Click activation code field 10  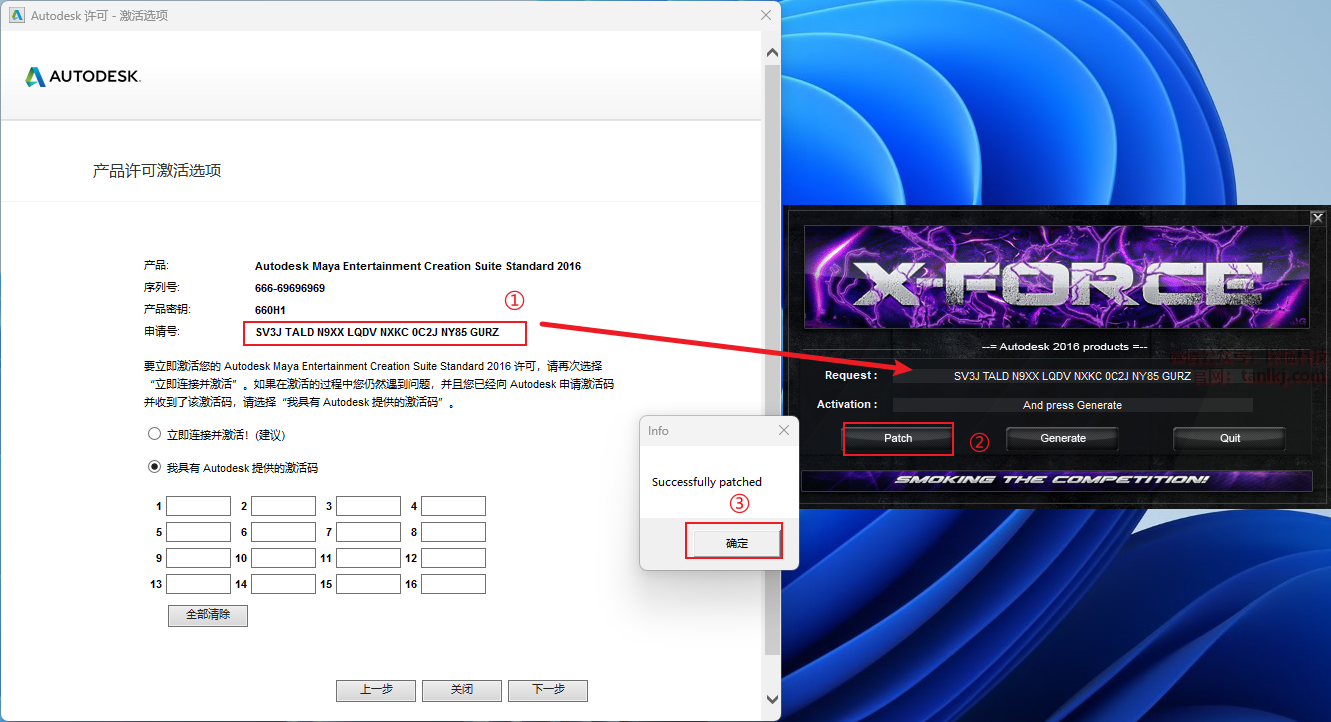coord(283,558)
